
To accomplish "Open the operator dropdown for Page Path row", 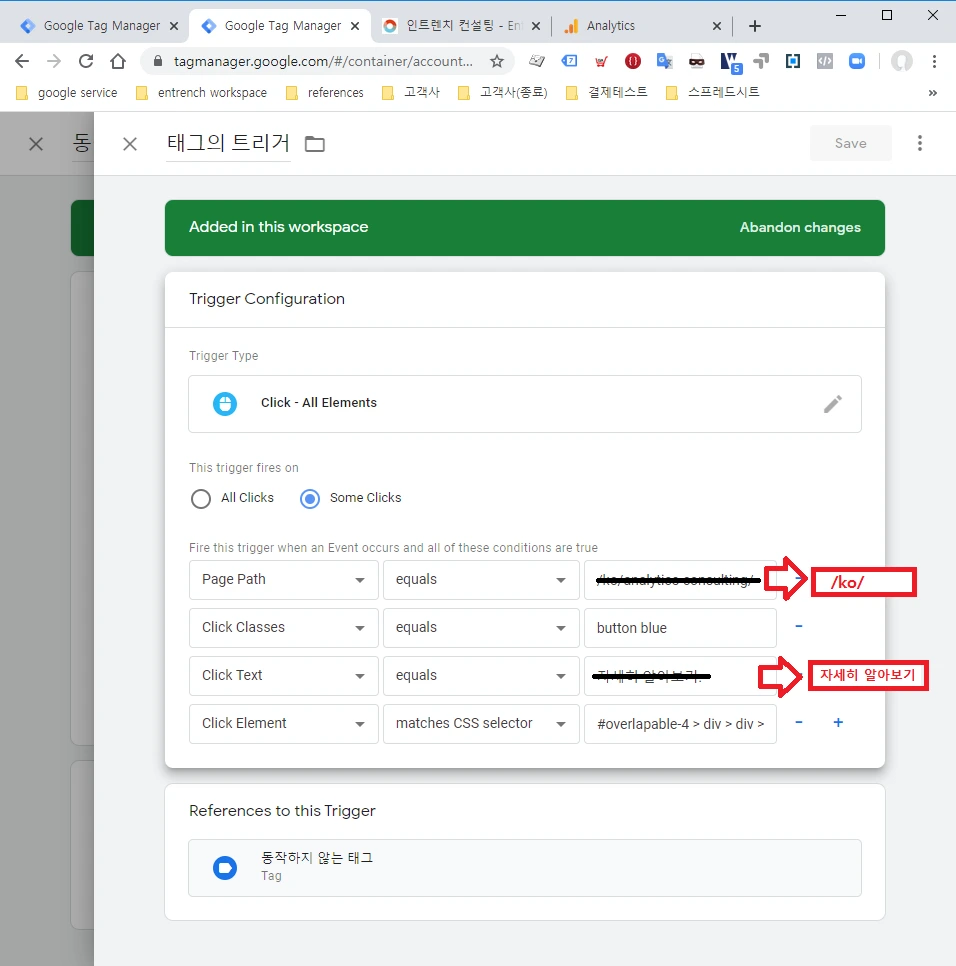I will point(481,580).
